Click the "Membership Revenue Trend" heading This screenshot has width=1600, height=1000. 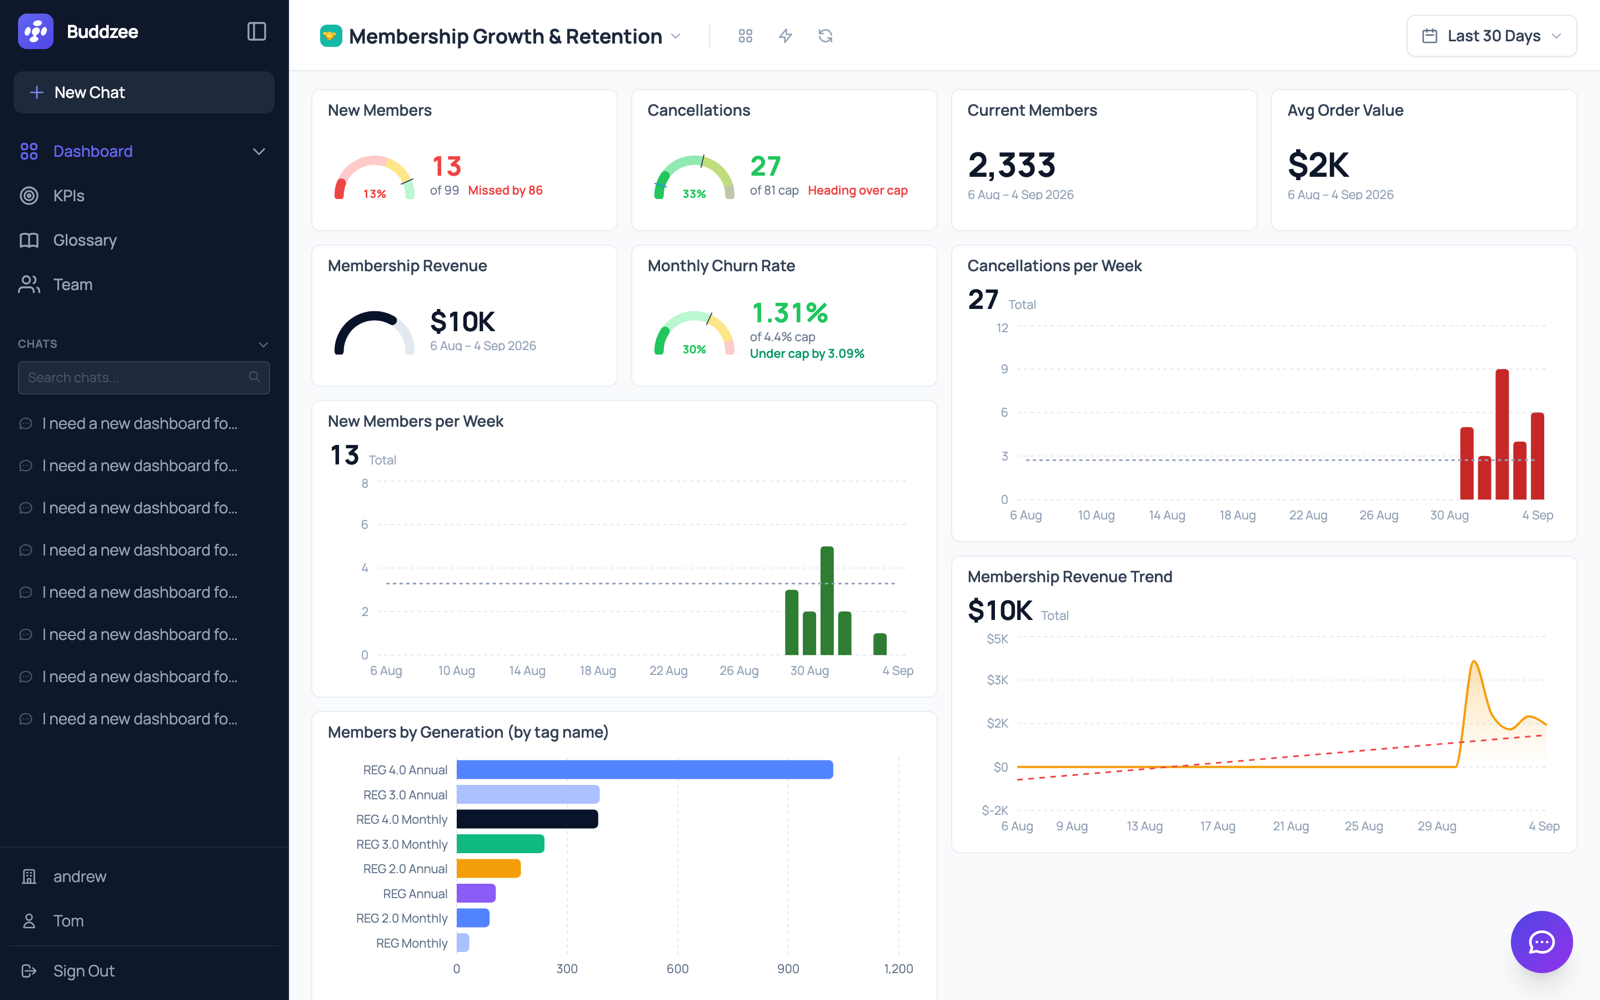click(1070, 577)
